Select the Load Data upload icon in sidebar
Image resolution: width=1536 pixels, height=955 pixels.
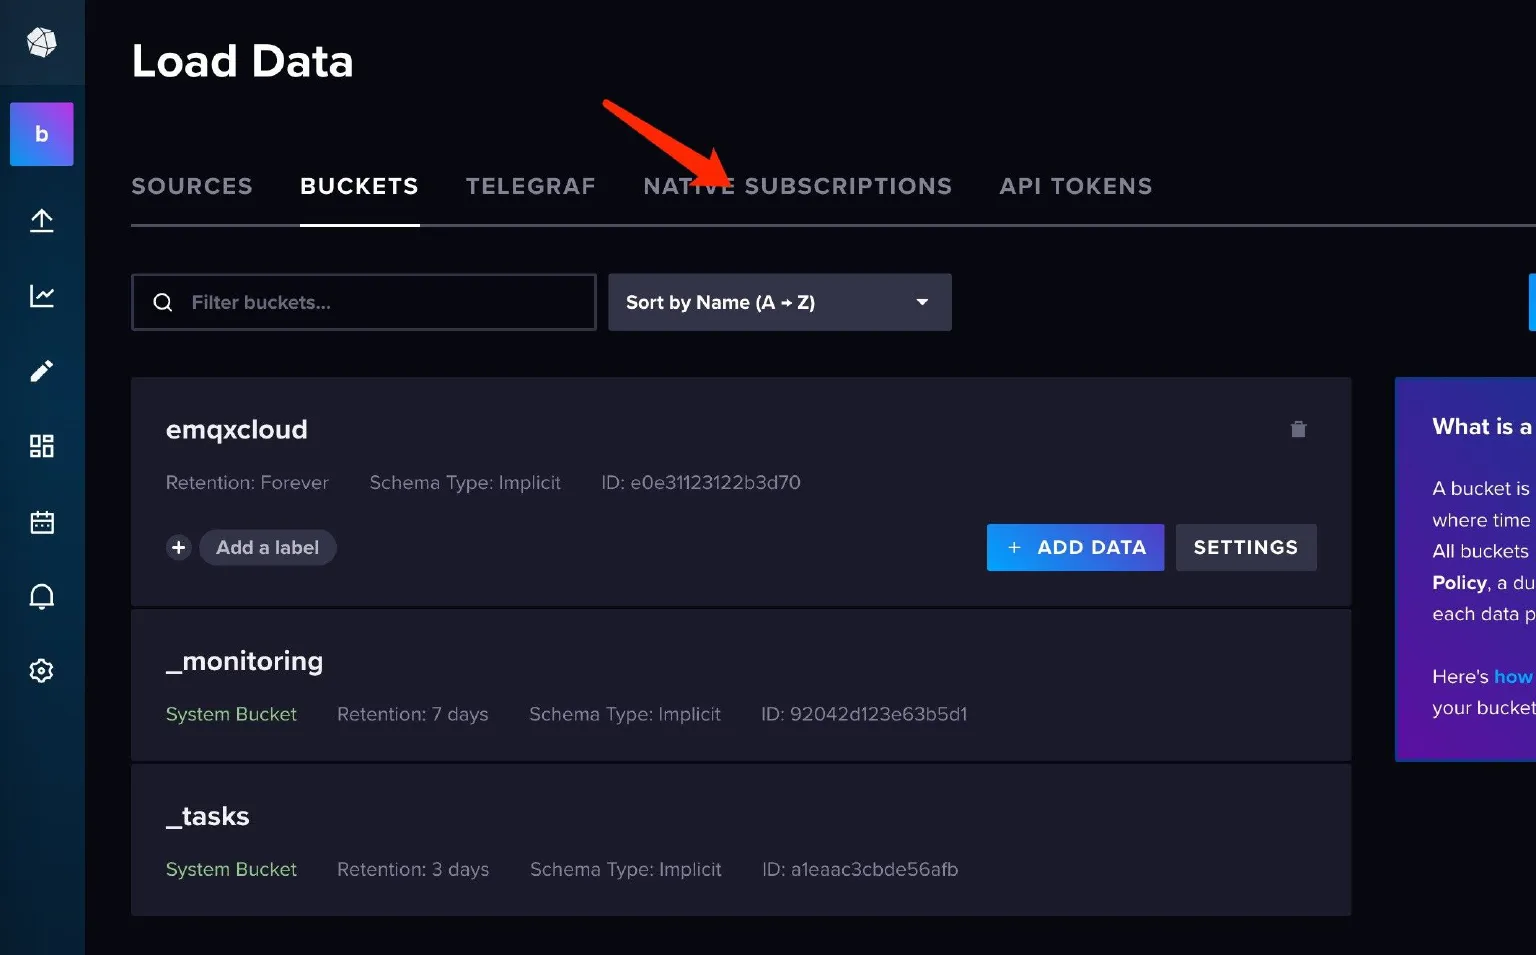[x=42, y=220]
